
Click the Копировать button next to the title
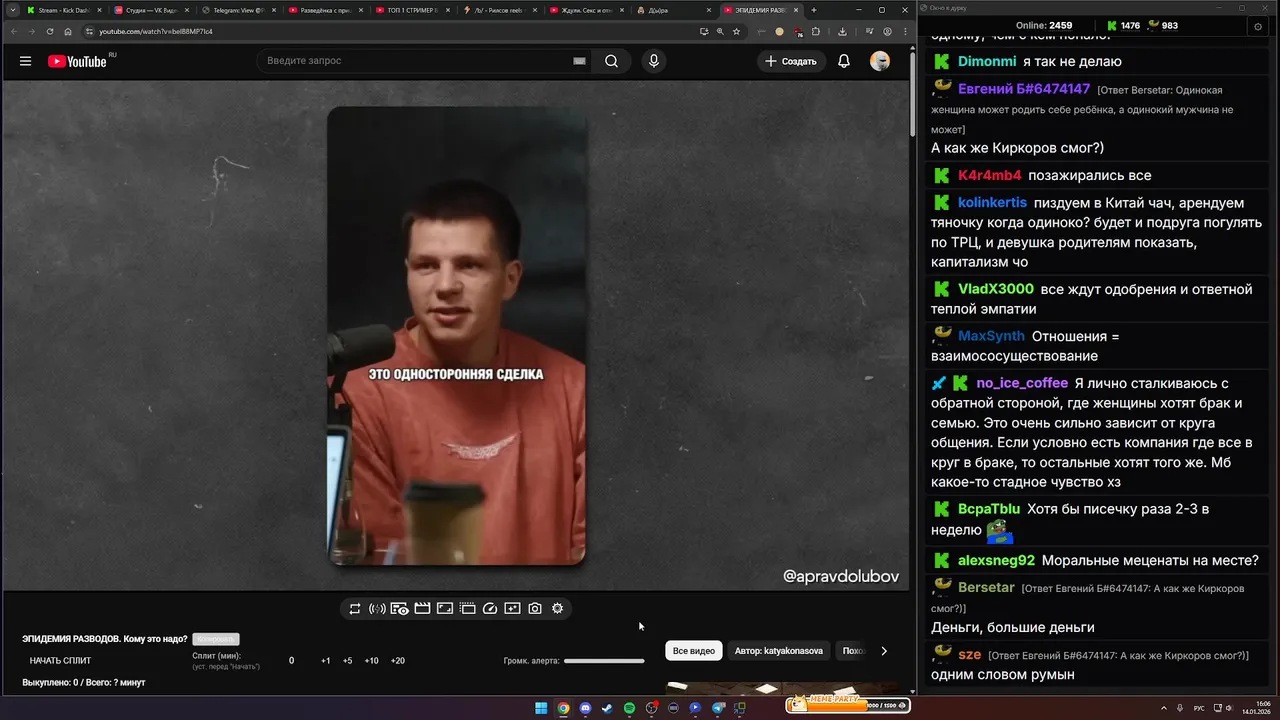(216, 639)
